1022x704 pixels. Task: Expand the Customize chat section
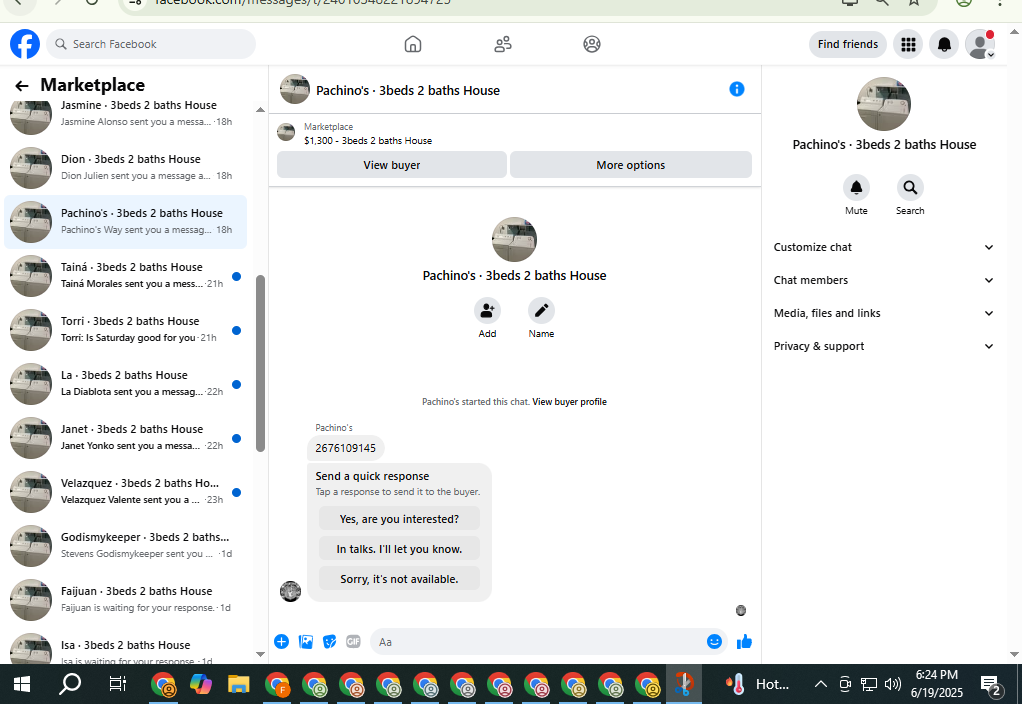click(x=884, y=247)
